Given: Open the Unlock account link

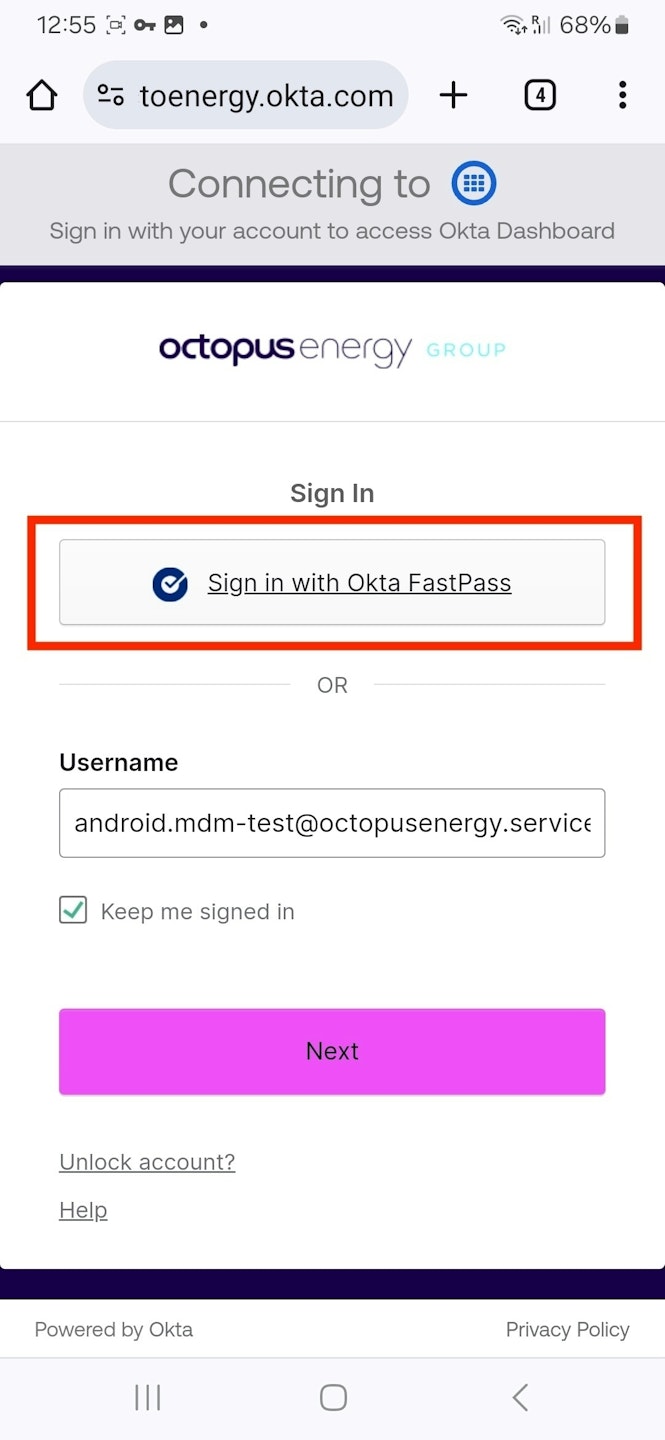Looking at the screenshot, I should tap(147, 1162).
